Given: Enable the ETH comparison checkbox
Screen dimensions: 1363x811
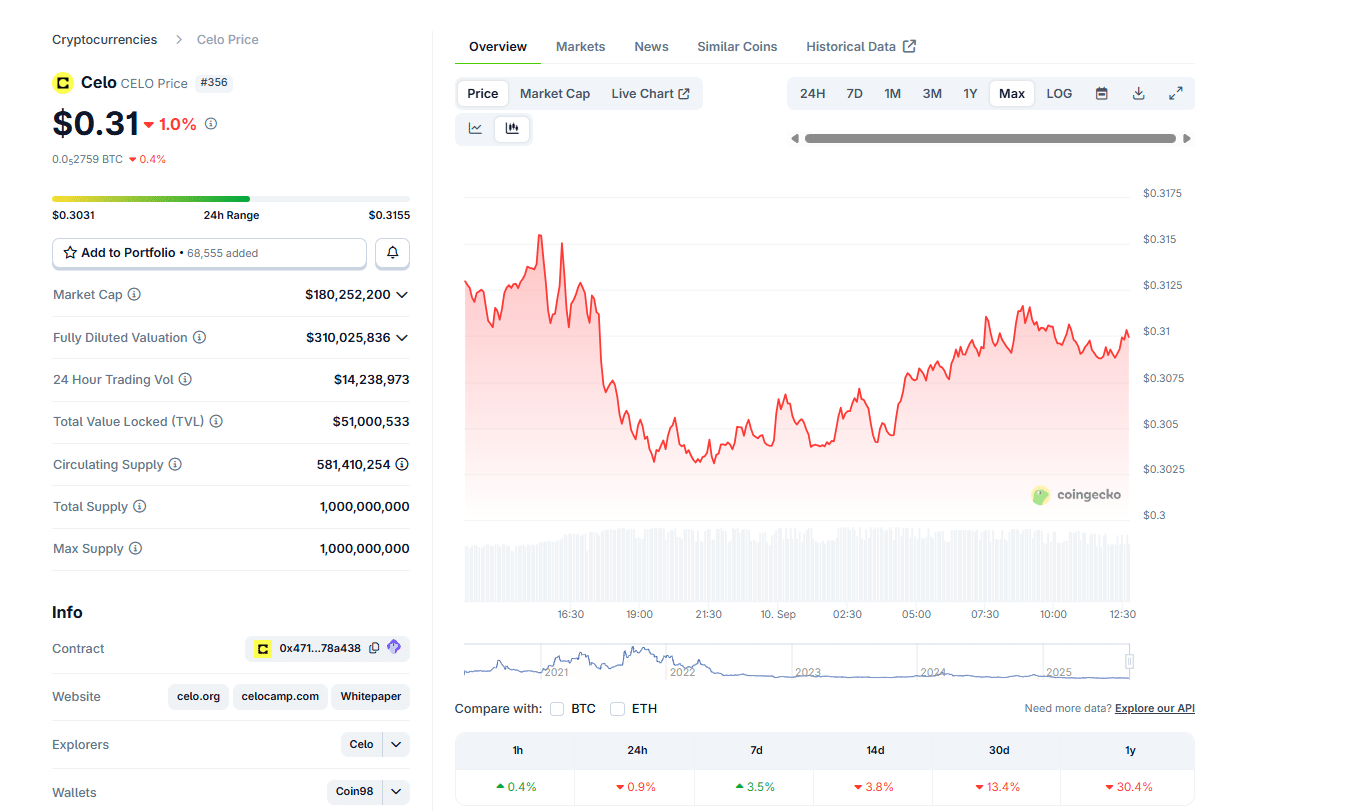Looking at the screenshot, I should point(617,708).
